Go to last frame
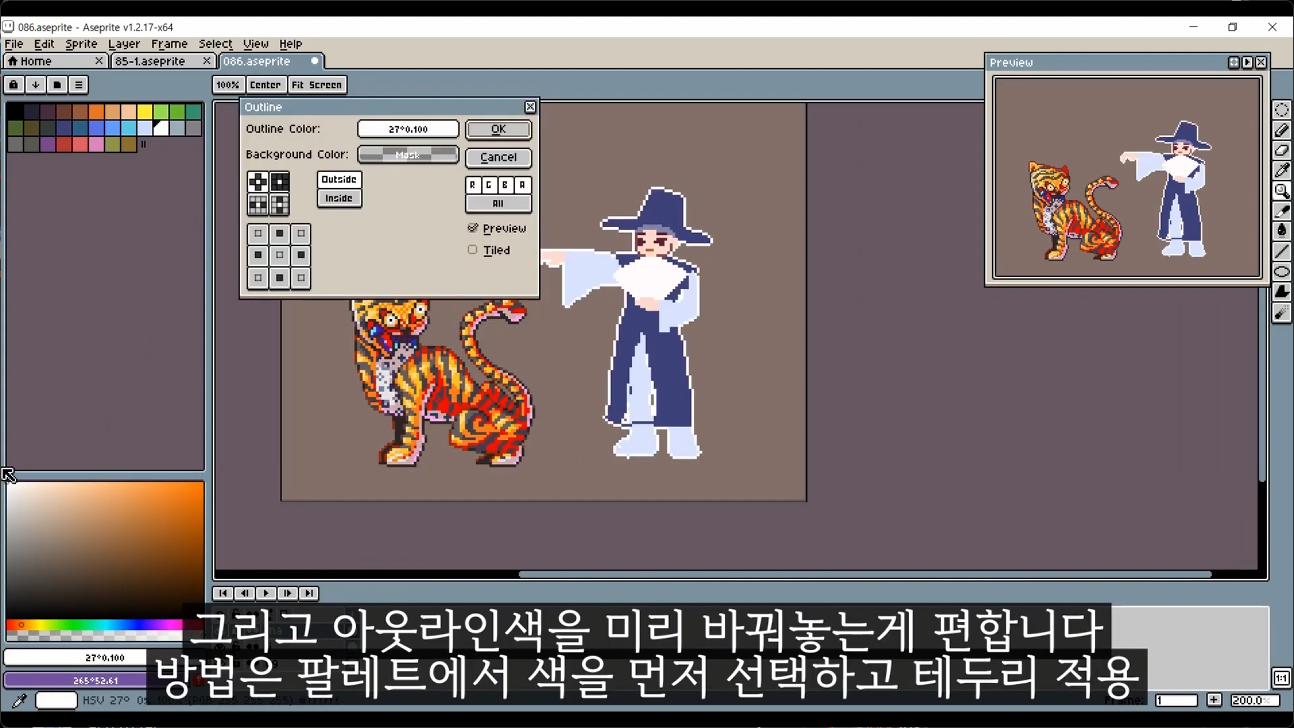The width and height of the screenshot is (1294, 728). (309, 593)
